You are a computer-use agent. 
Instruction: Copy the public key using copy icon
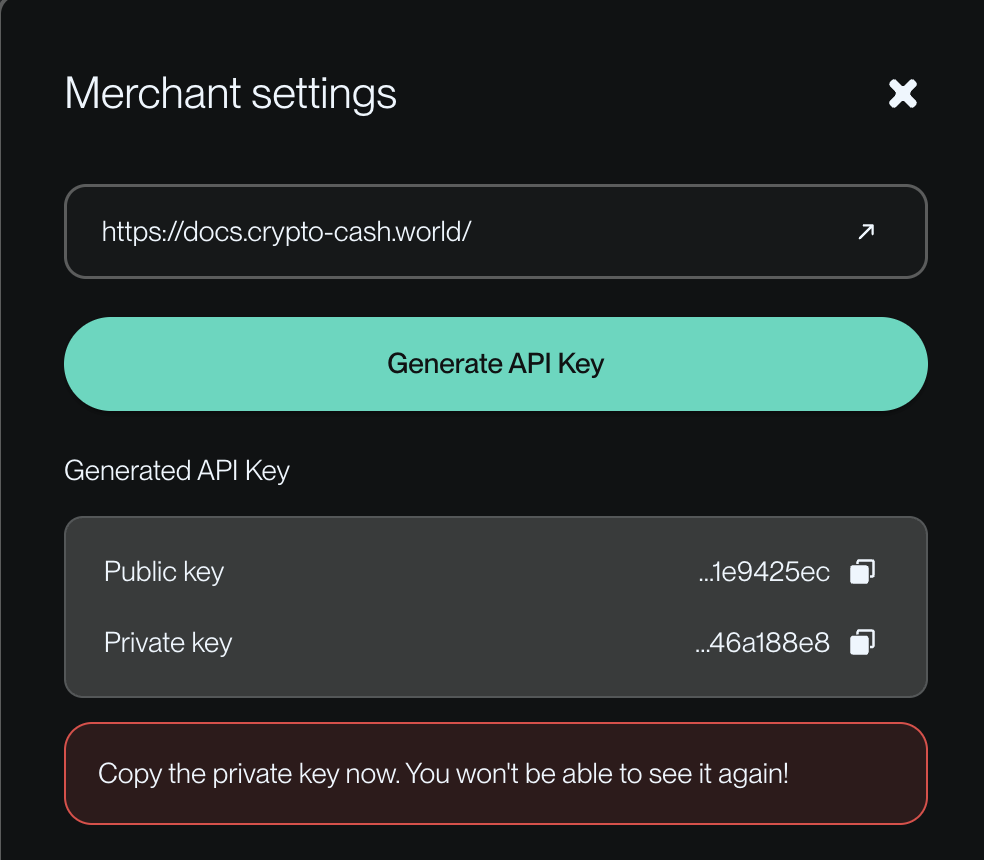click(862, 572)
